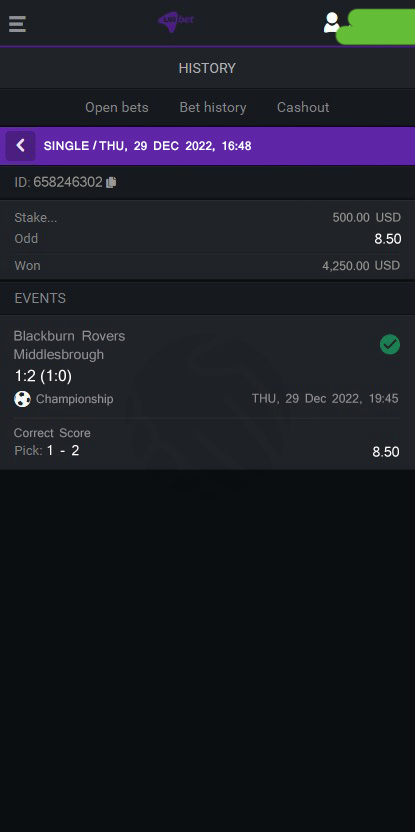Viewport: 415px width, 832px height.
Task: Click the green balance button
Action: point(376,27)
